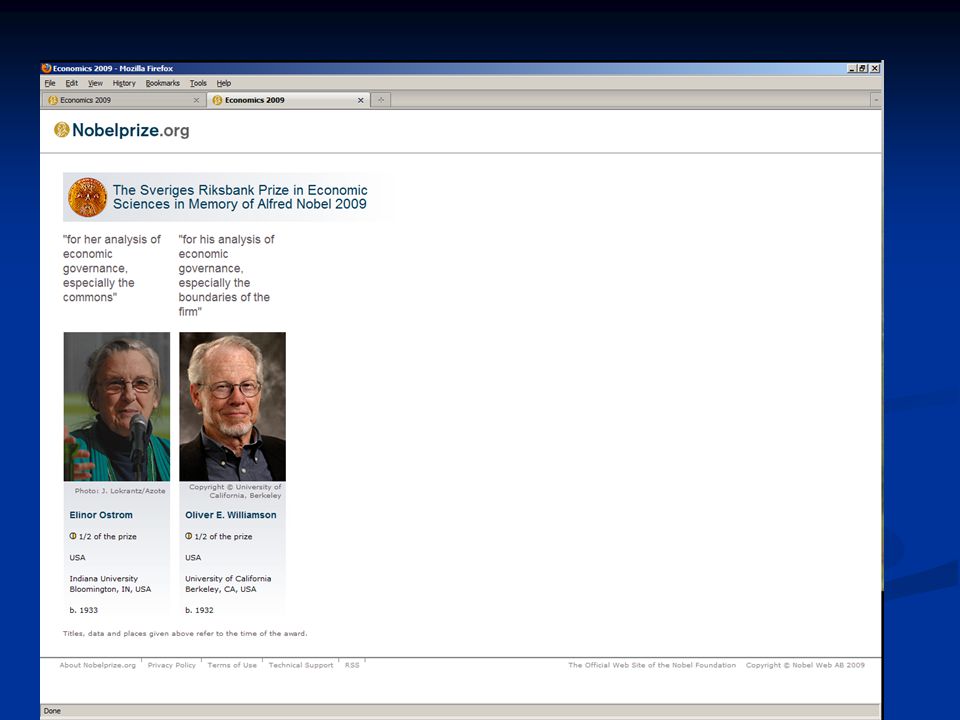Click the Economic Sciences prize 2009 heading

tap(240, 197)
